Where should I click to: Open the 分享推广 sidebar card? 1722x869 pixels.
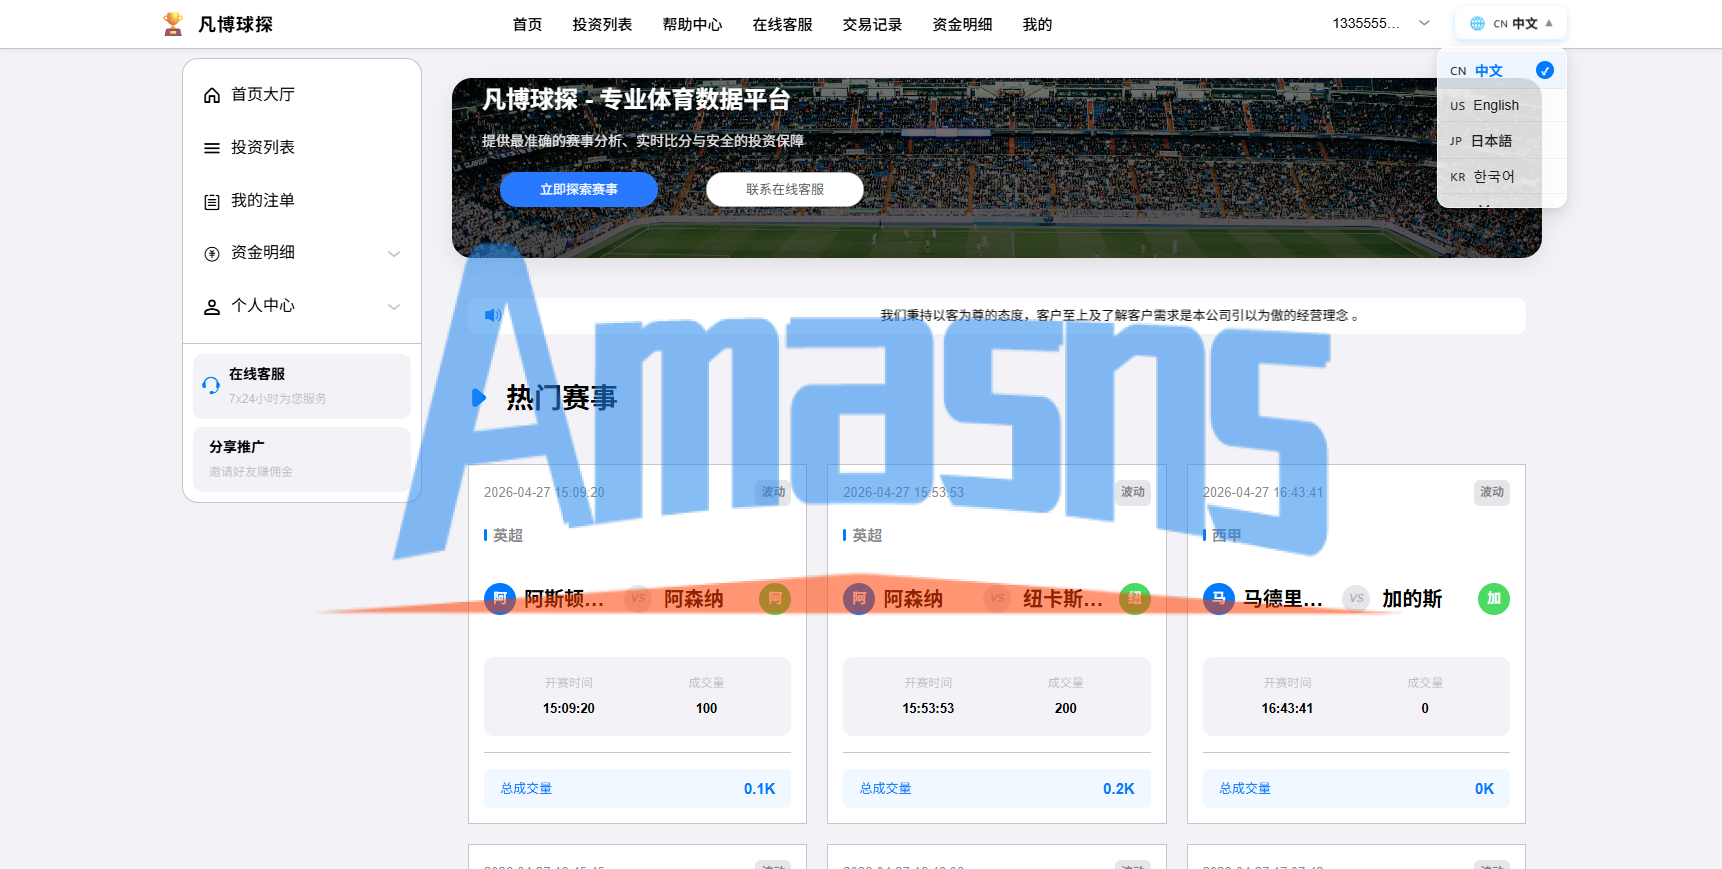point(302,459)
